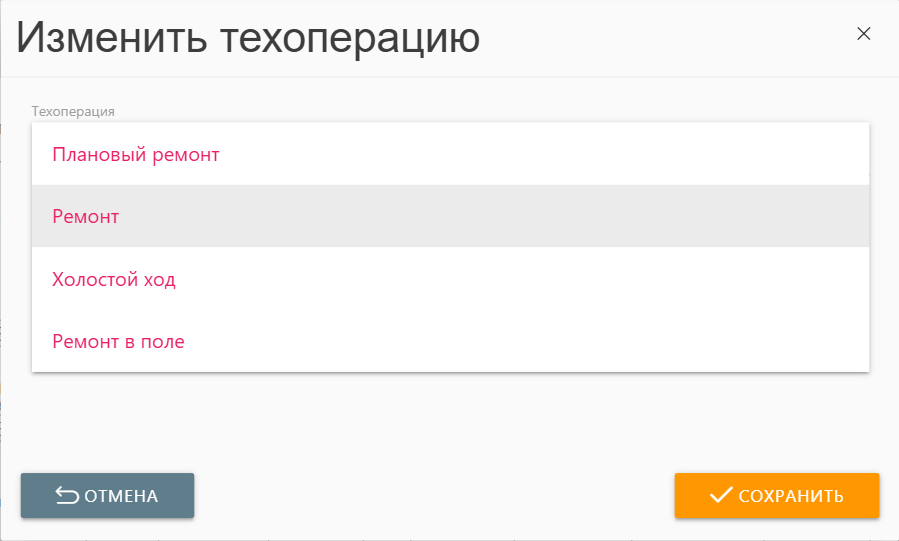Click the undo arrow icon on Отмена
The width and height of the screenshot is (899, 541).
click(66, 496)
